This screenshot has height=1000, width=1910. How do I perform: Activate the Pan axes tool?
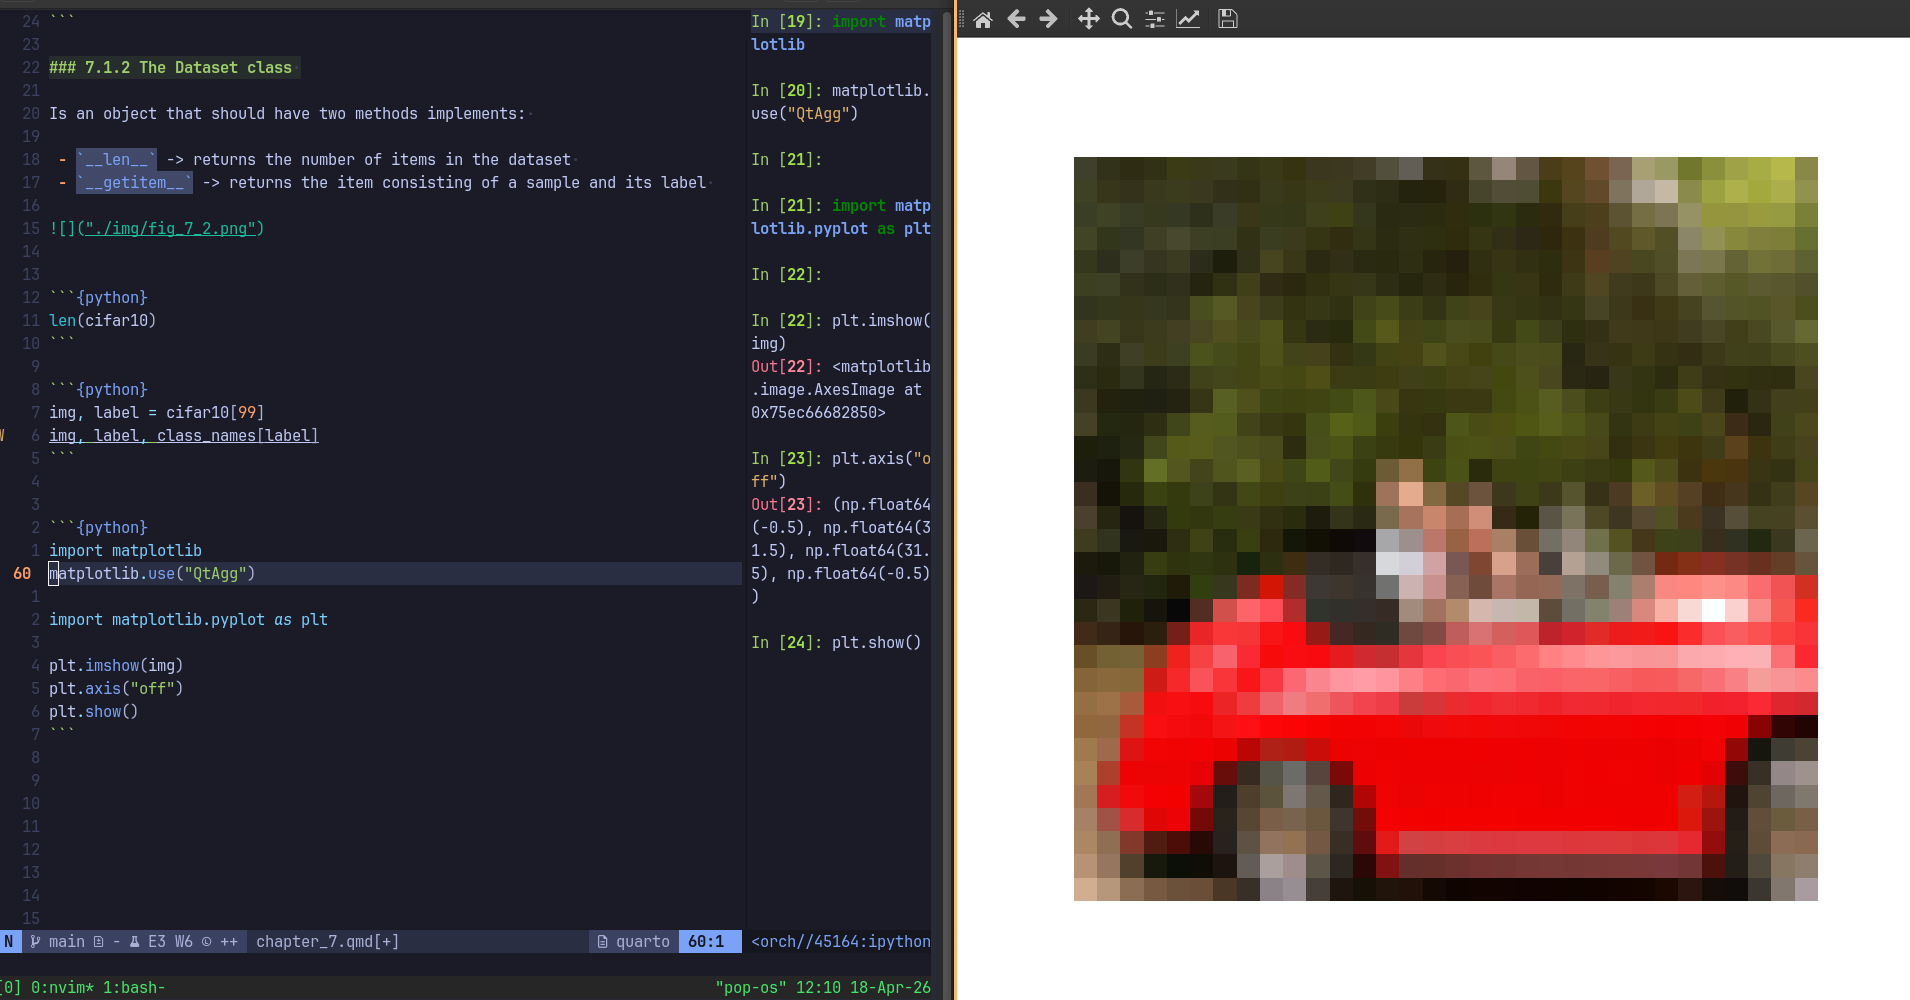pyautogui.click(x=1088, y=19)
